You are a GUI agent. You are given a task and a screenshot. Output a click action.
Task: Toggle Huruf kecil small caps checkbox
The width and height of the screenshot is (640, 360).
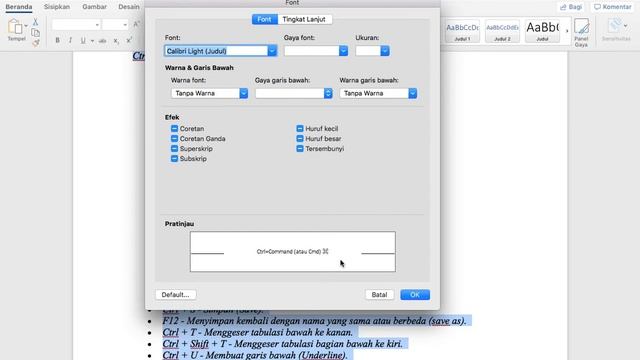coord(300,129)
